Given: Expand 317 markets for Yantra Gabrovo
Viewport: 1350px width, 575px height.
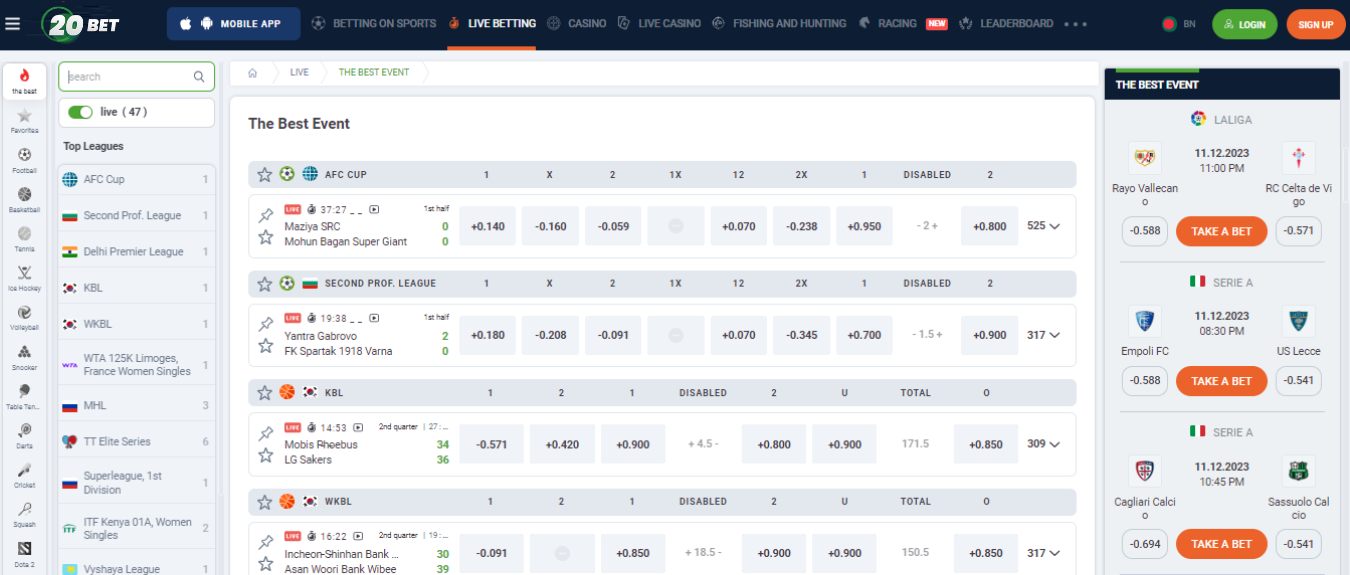Looking at the screenshot, I should coord(1044,335).
